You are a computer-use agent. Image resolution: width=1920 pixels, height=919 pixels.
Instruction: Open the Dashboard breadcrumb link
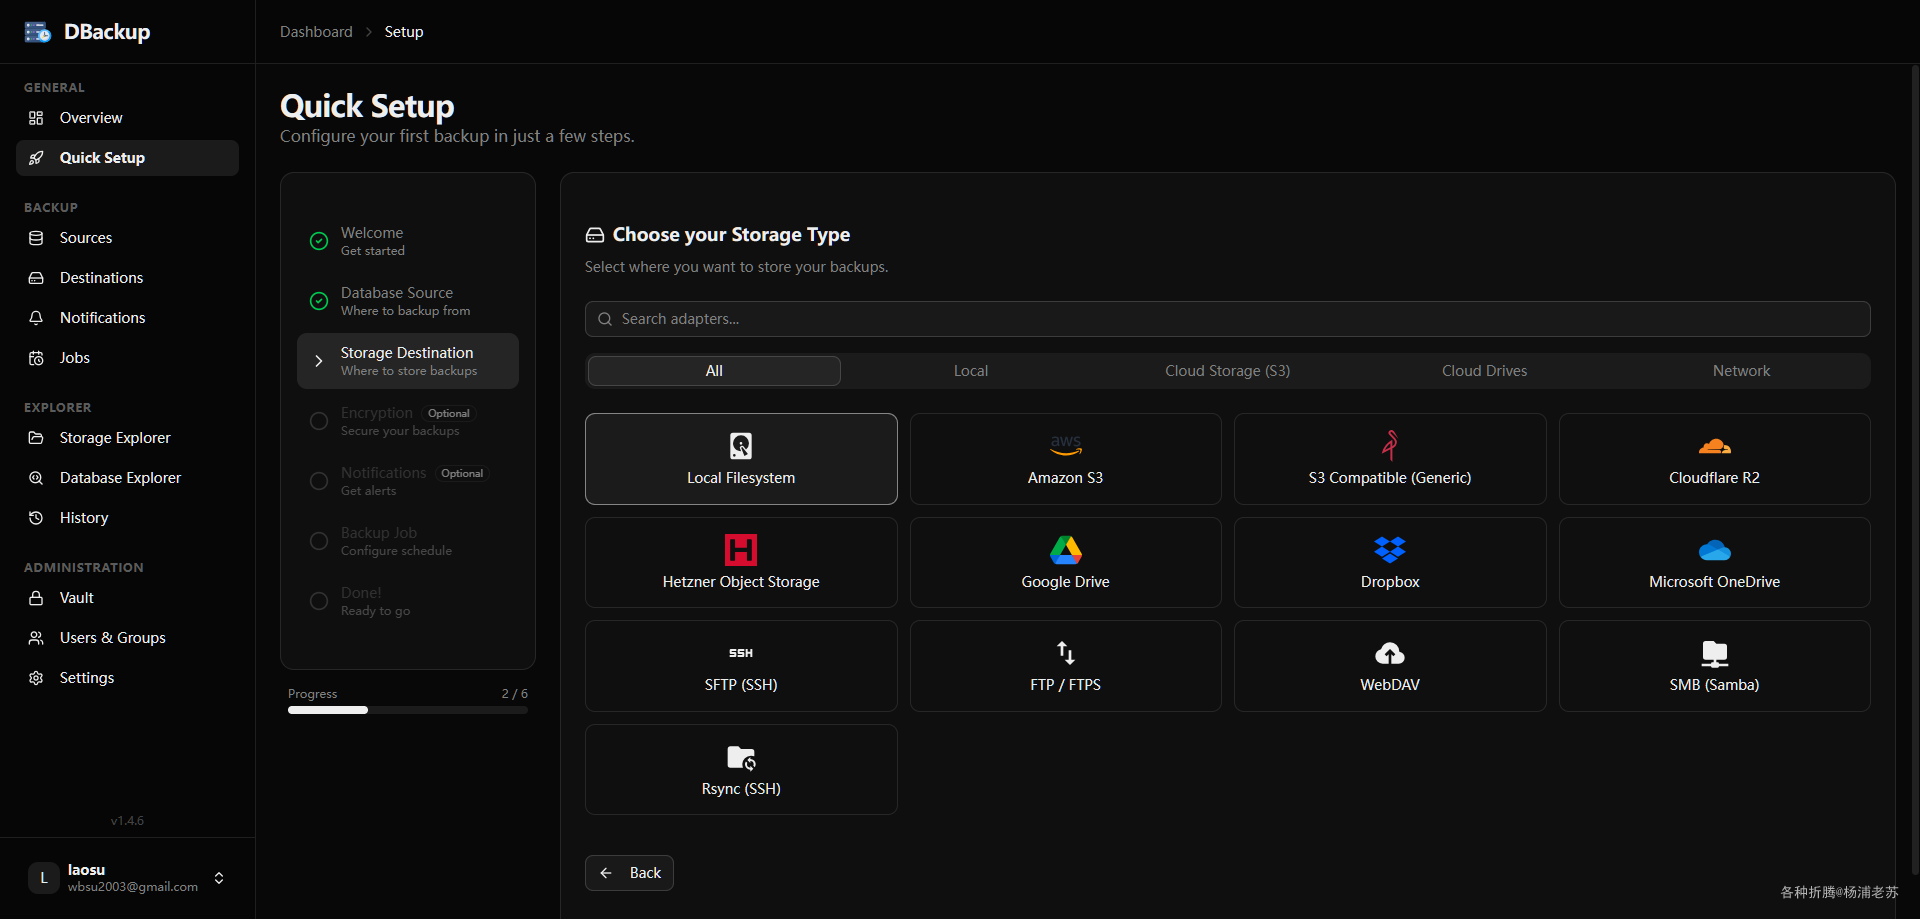point(316,32)
